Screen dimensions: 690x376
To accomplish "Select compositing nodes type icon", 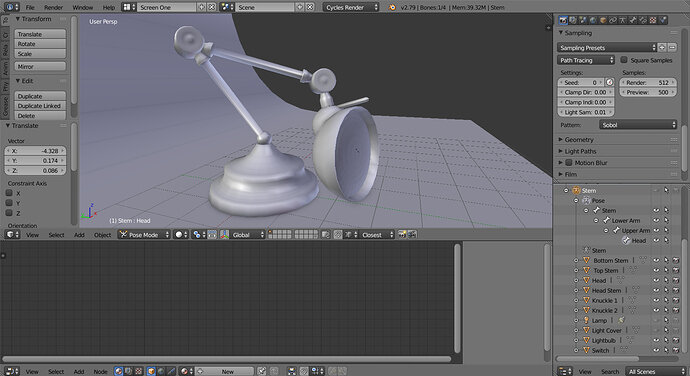I will pyautogui.click(x=128, y=371).
